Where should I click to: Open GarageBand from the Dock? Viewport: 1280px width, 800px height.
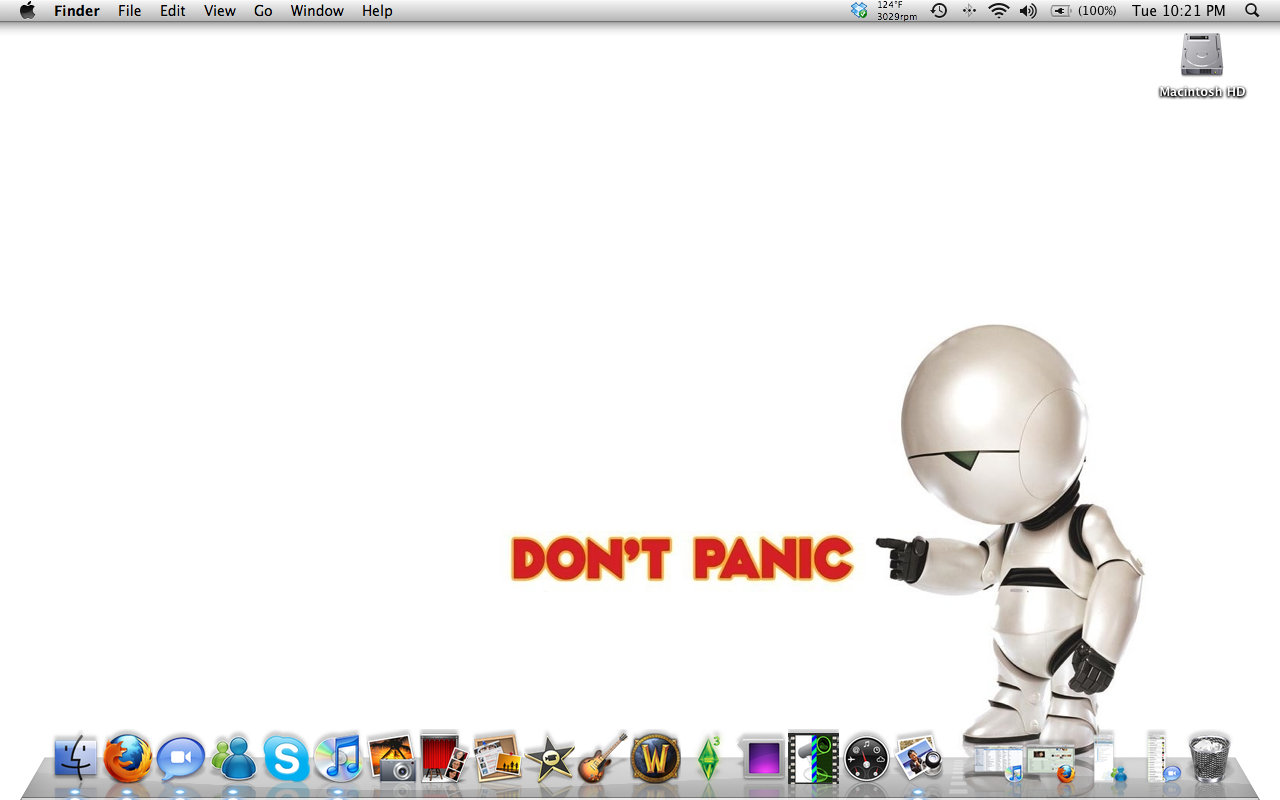[x=602, y=758]
